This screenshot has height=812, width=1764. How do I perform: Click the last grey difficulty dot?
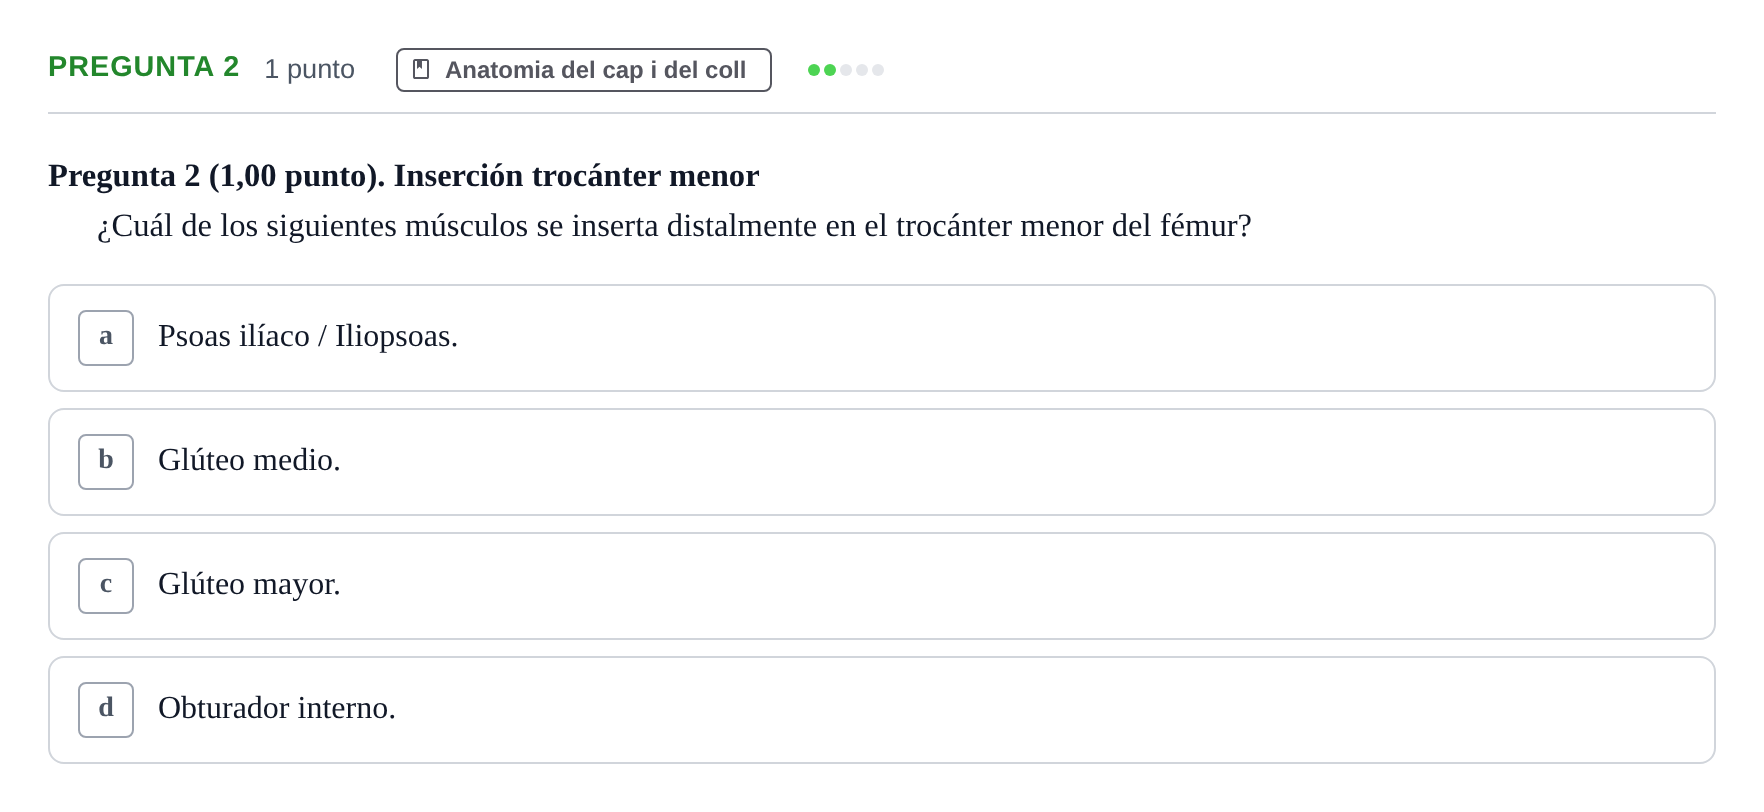(x=878, y=70)
